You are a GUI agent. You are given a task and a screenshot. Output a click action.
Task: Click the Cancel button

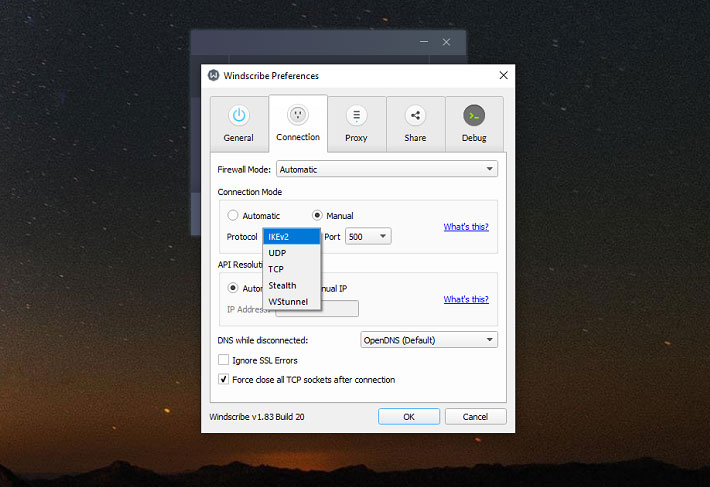click(475, 416)
